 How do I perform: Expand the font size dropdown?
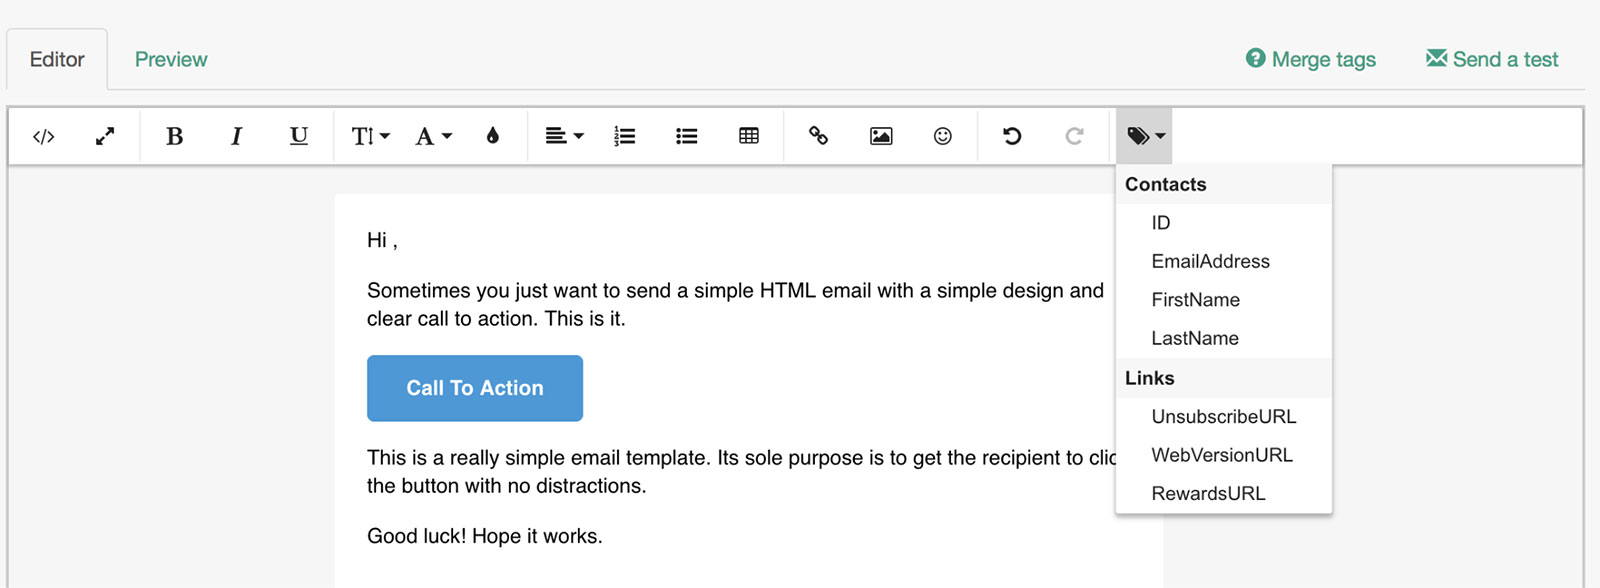[x=370, y=136]
